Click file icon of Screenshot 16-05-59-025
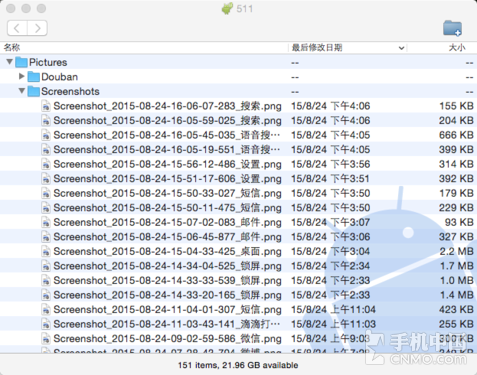Image resolution: width=477 pixels, height=375 pixels. pos(46,120)
